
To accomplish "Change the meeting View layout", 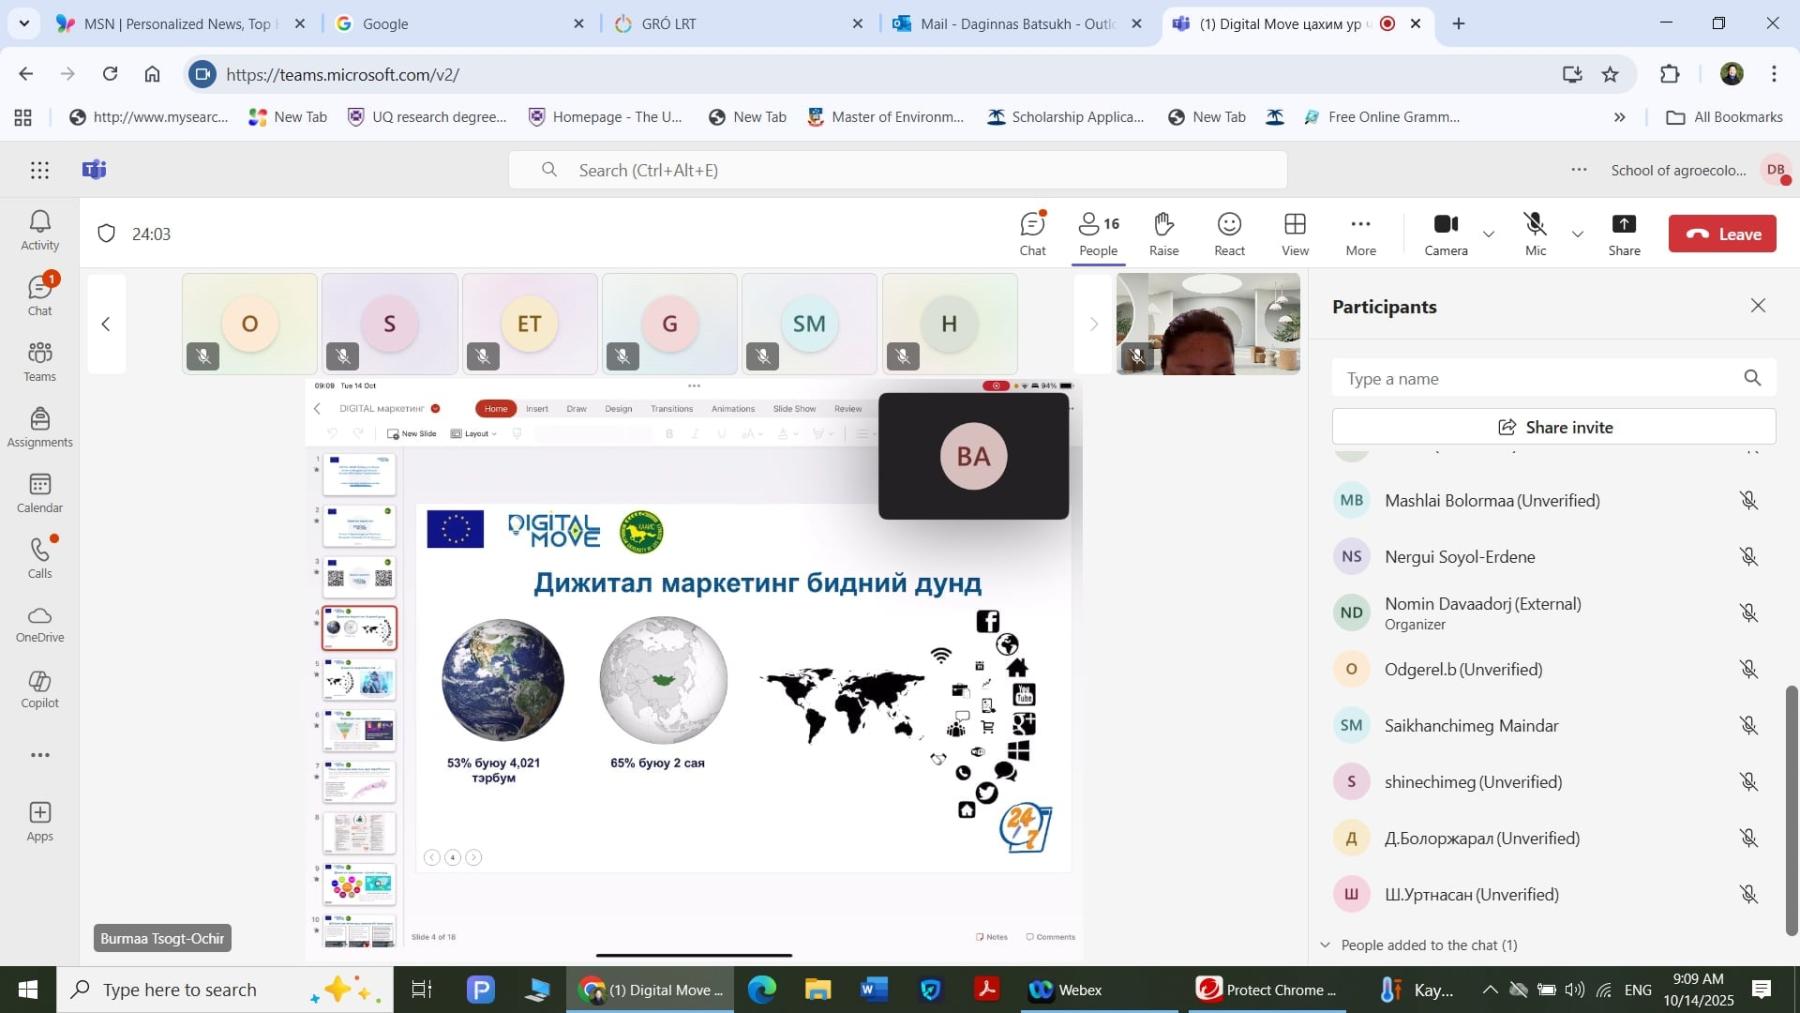I will [1295, 234].
